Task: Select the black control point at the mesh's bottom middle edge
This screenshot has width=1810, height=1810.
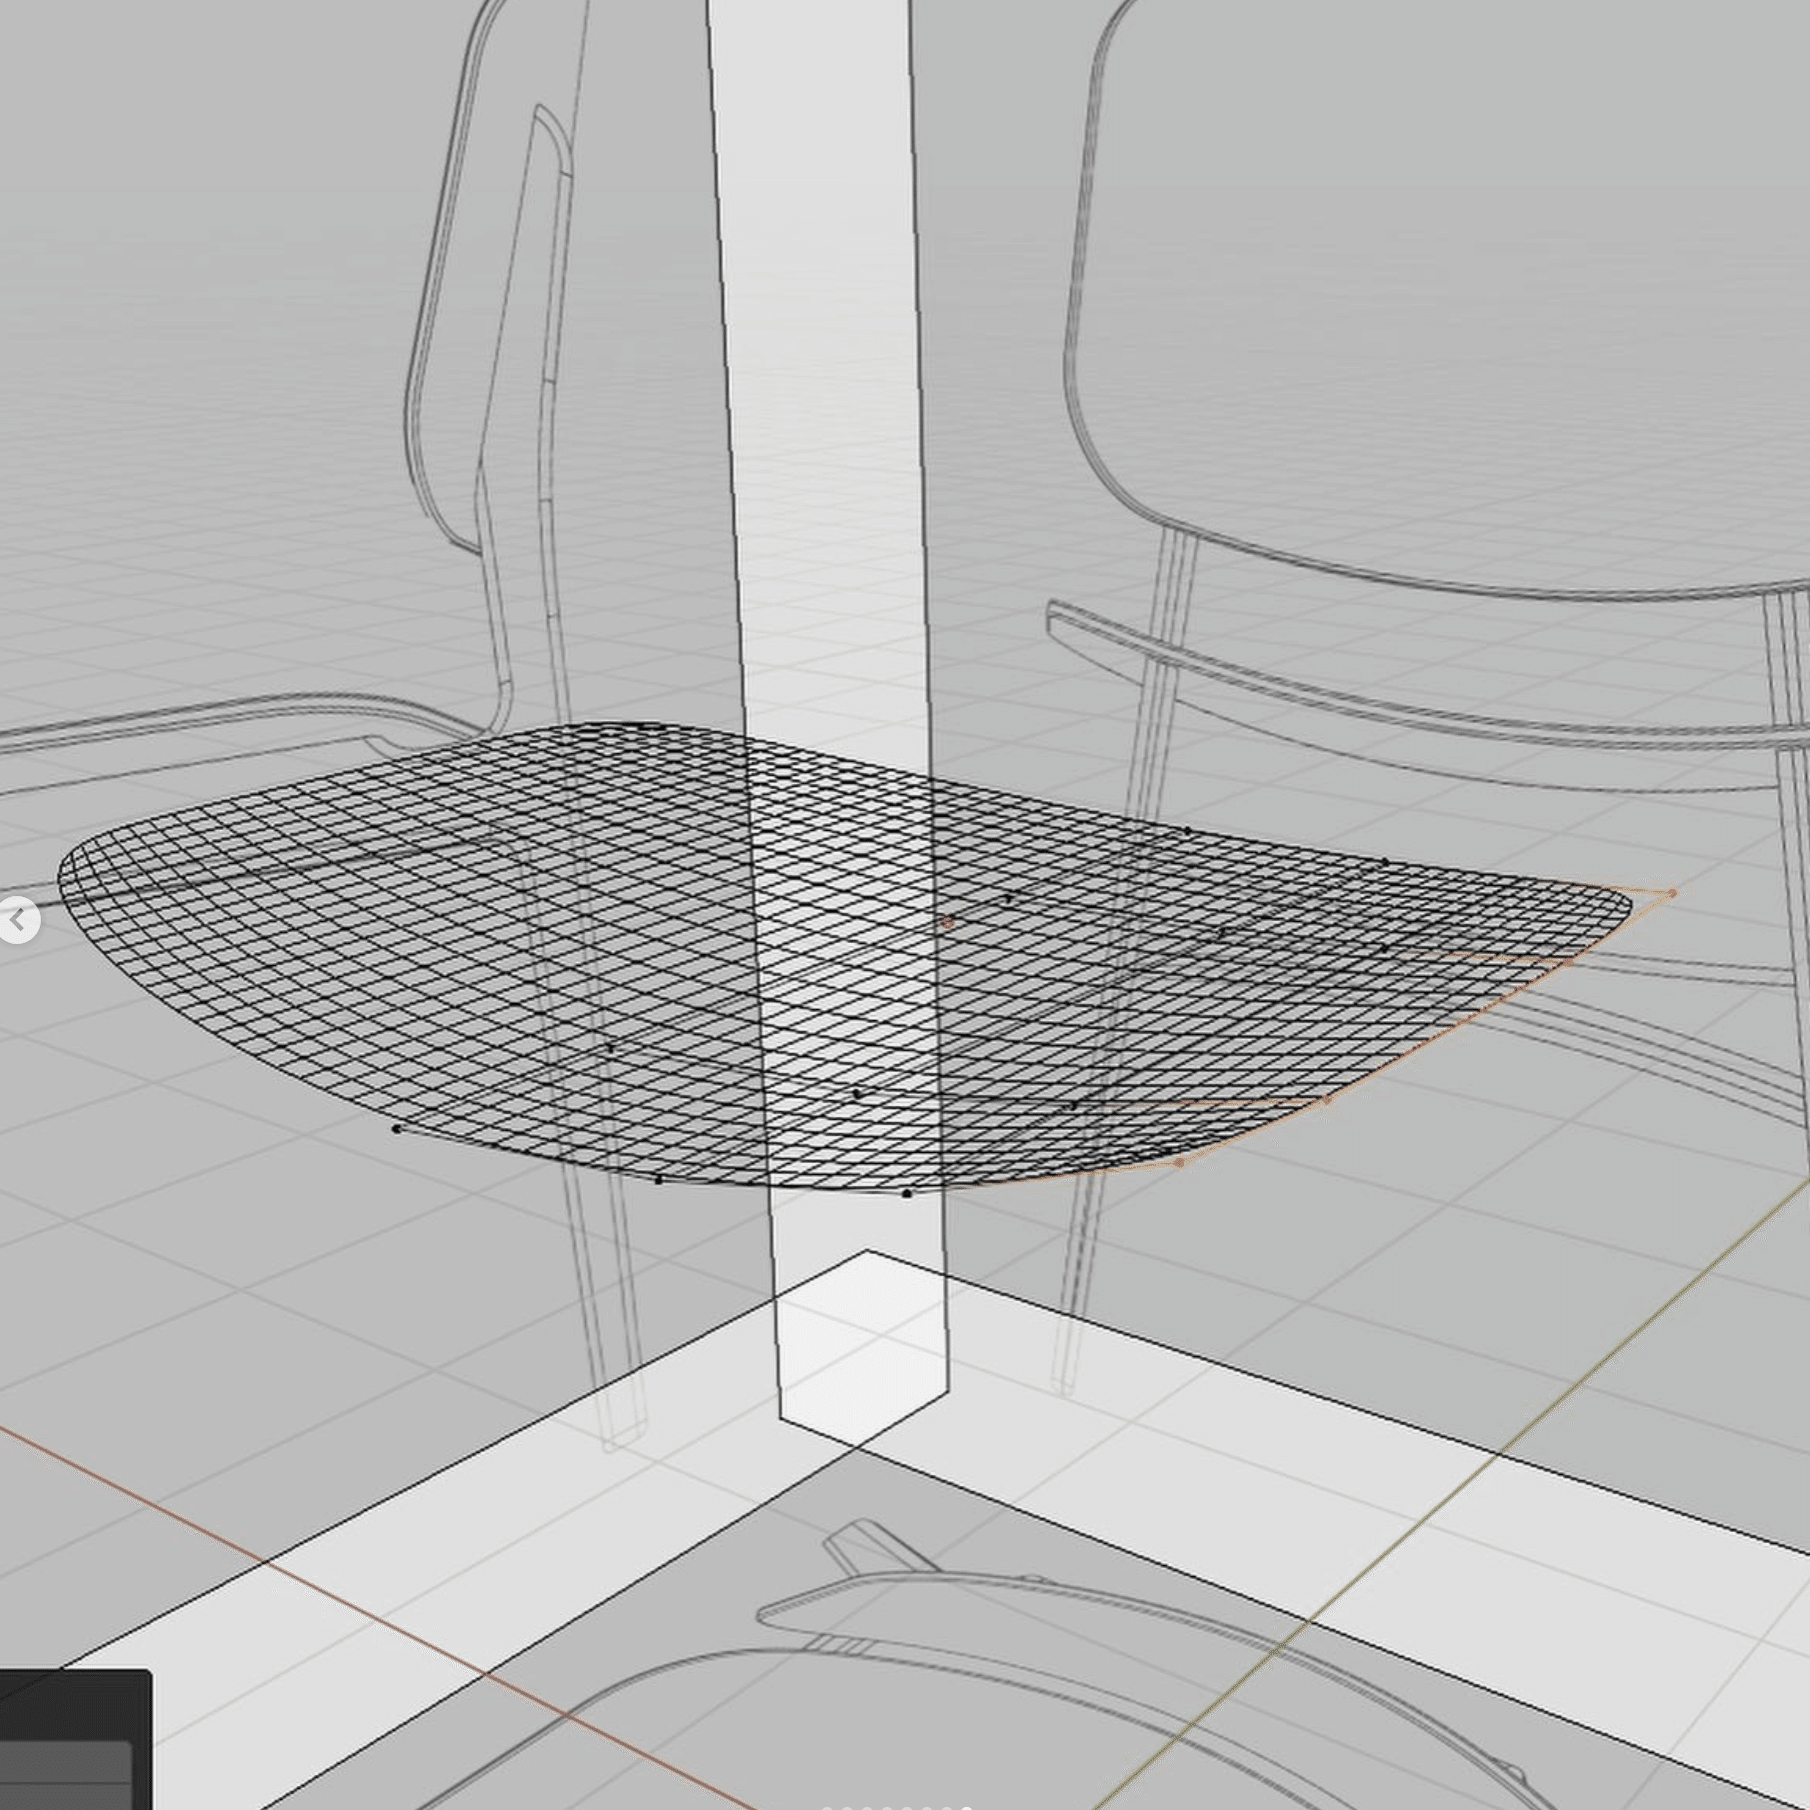Action: point(907,1193)
